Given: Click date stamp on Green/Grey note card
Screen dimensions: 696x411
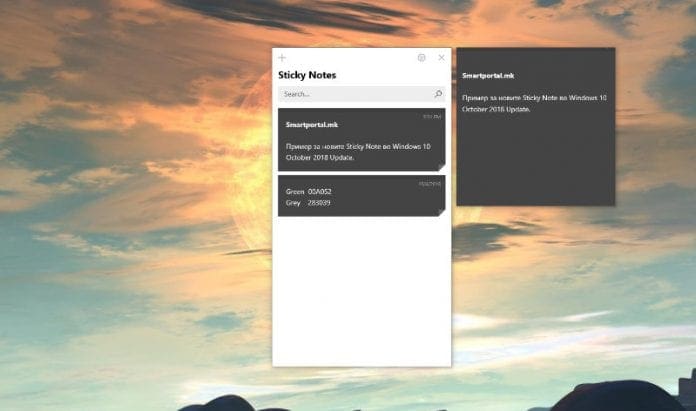Looking at the screenshot, I should point(431,183).
